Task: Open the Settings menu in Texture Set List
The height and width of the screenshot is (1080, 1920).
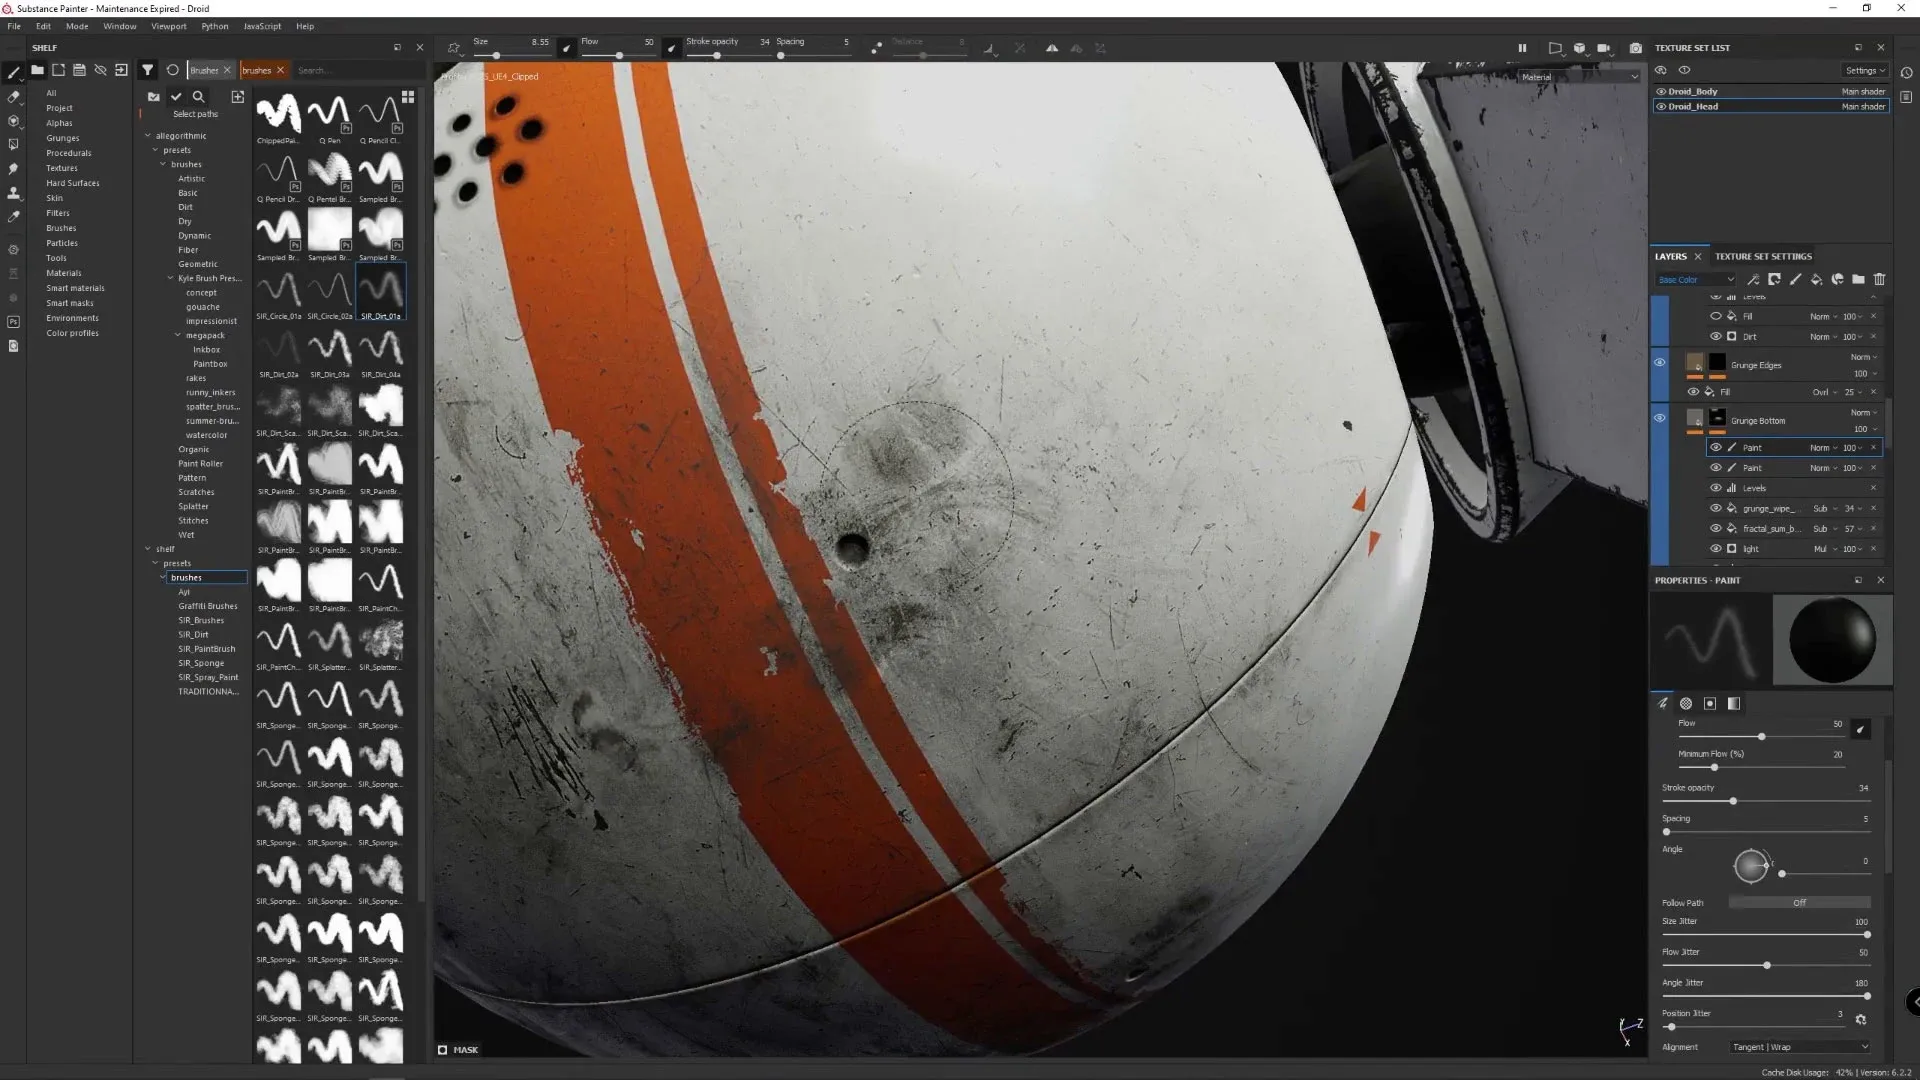Action: click(1864, 70)
